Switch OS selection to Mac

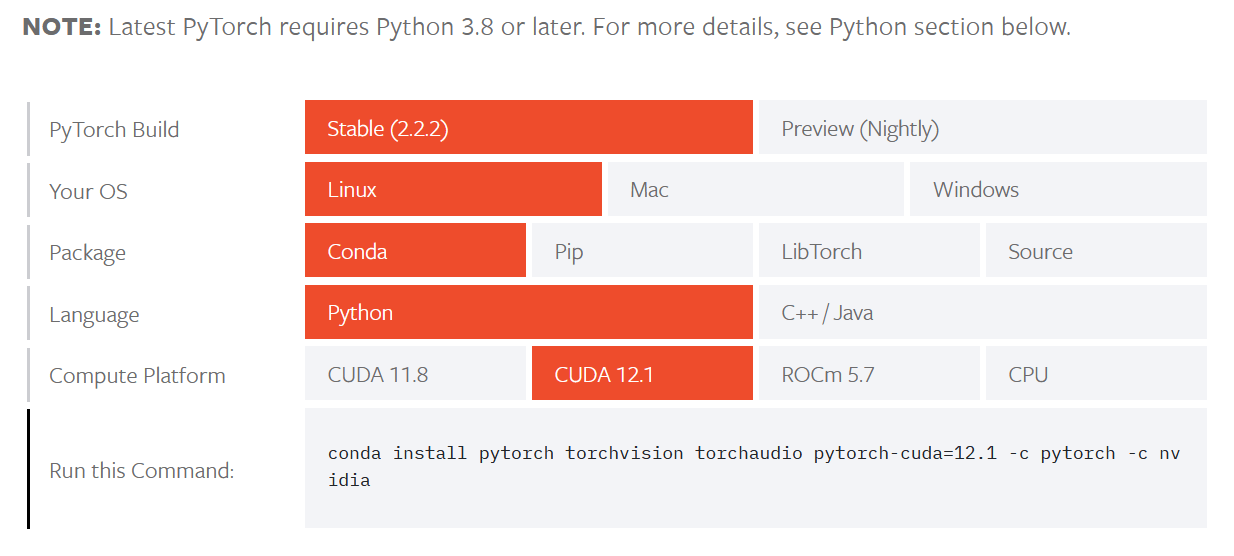(755, 190)
